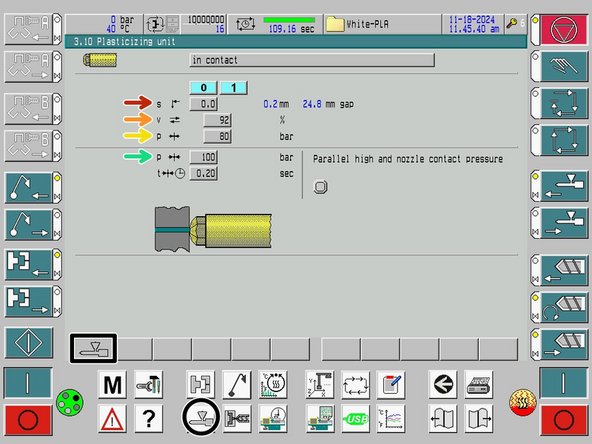Open the White-PLA data set folder

335,24
